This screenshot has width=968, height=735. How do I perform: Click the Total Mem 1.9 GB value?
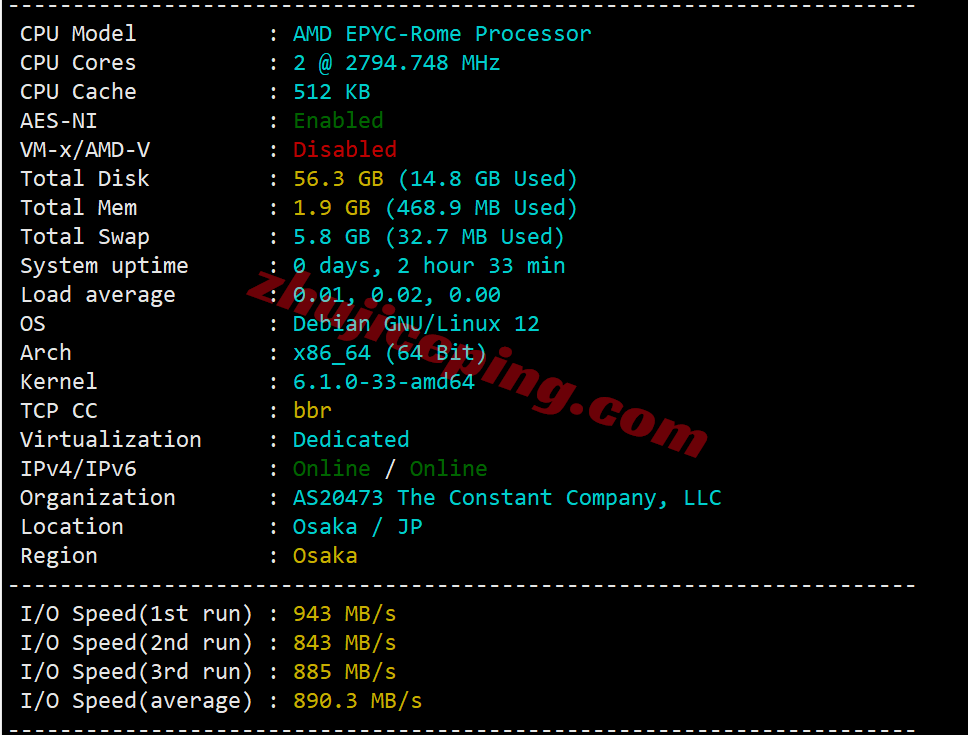(332, 208)
